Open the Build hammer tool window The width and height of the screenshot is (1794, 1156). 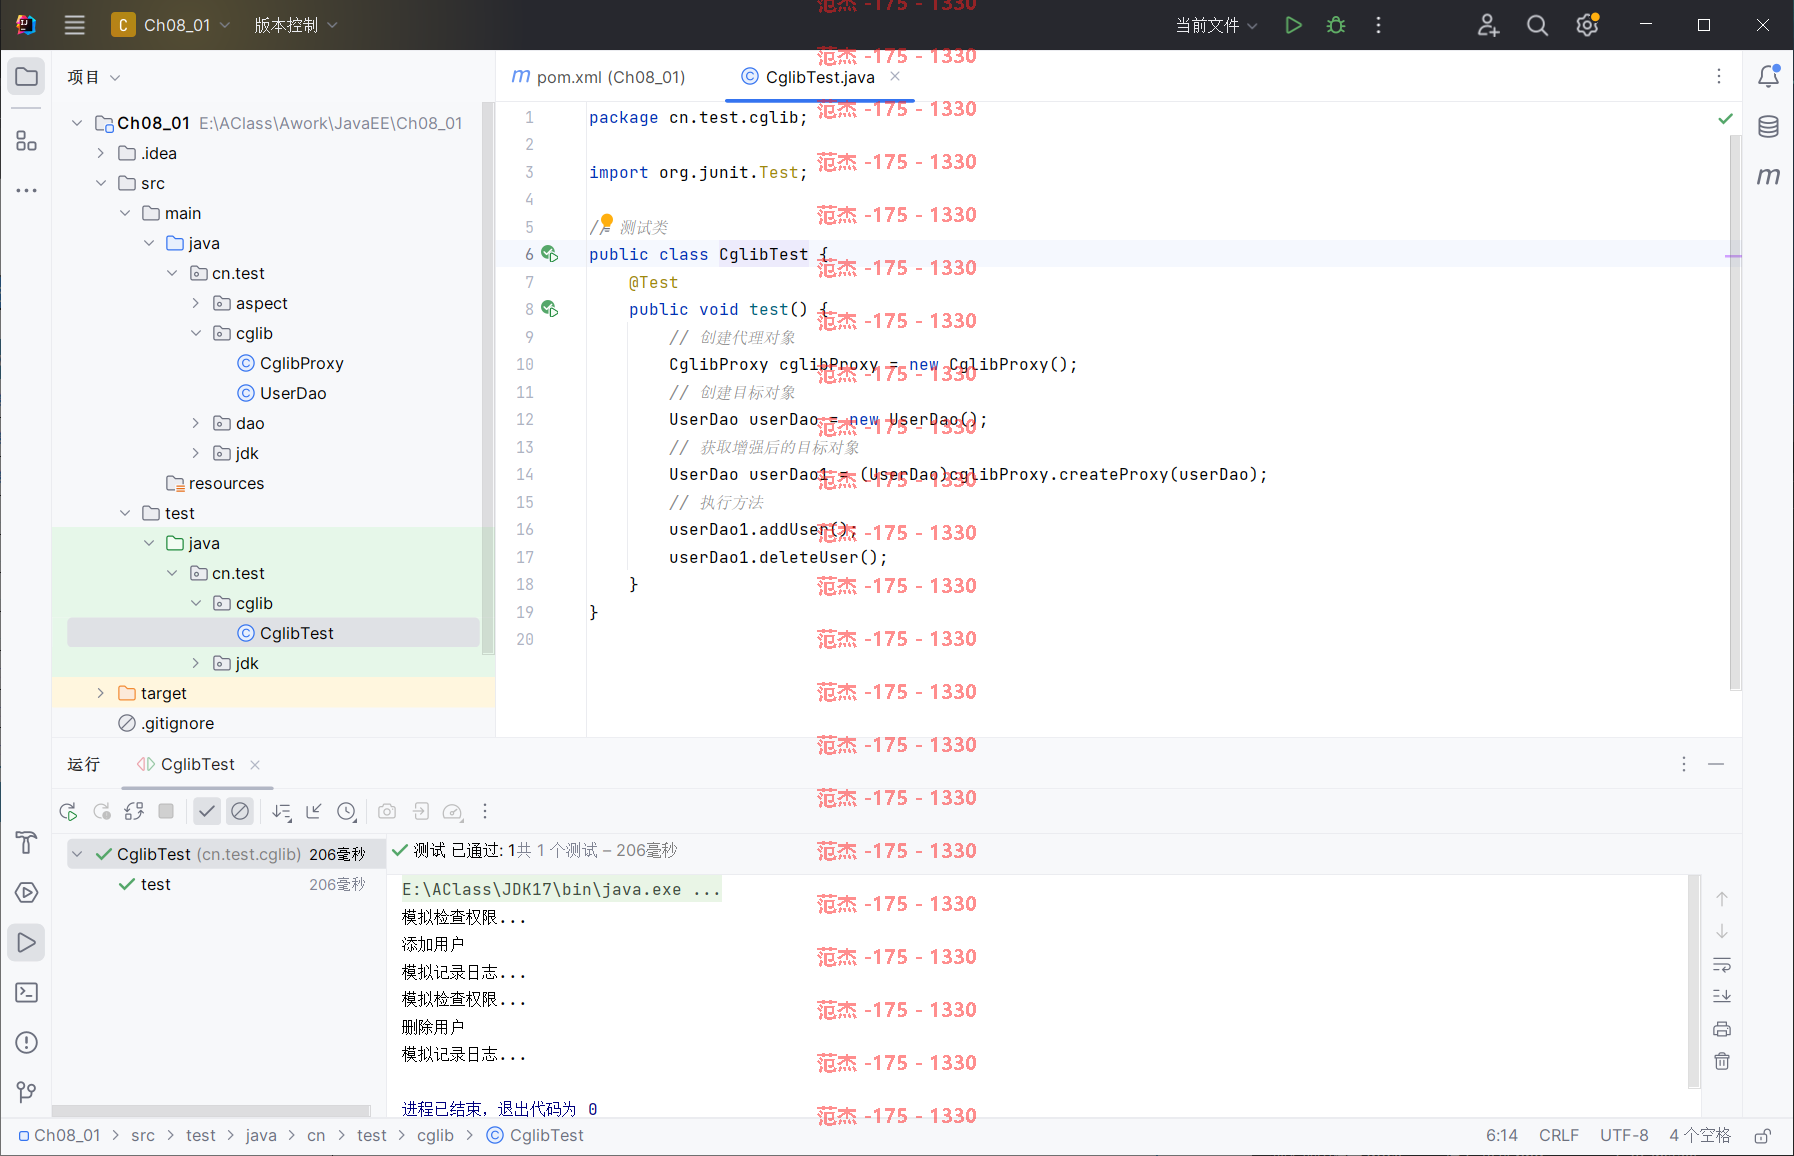[x=26, y=842]
